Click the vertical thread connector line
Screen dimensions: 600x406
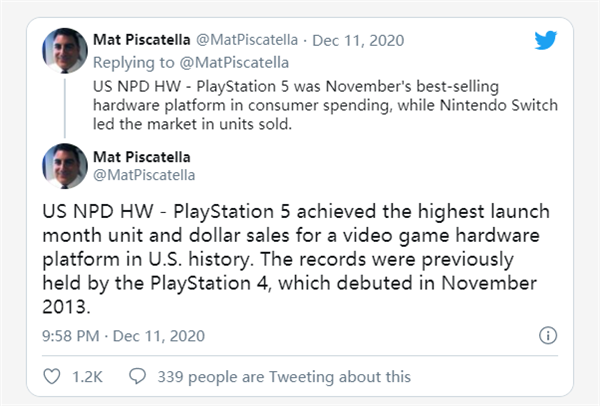65,108
